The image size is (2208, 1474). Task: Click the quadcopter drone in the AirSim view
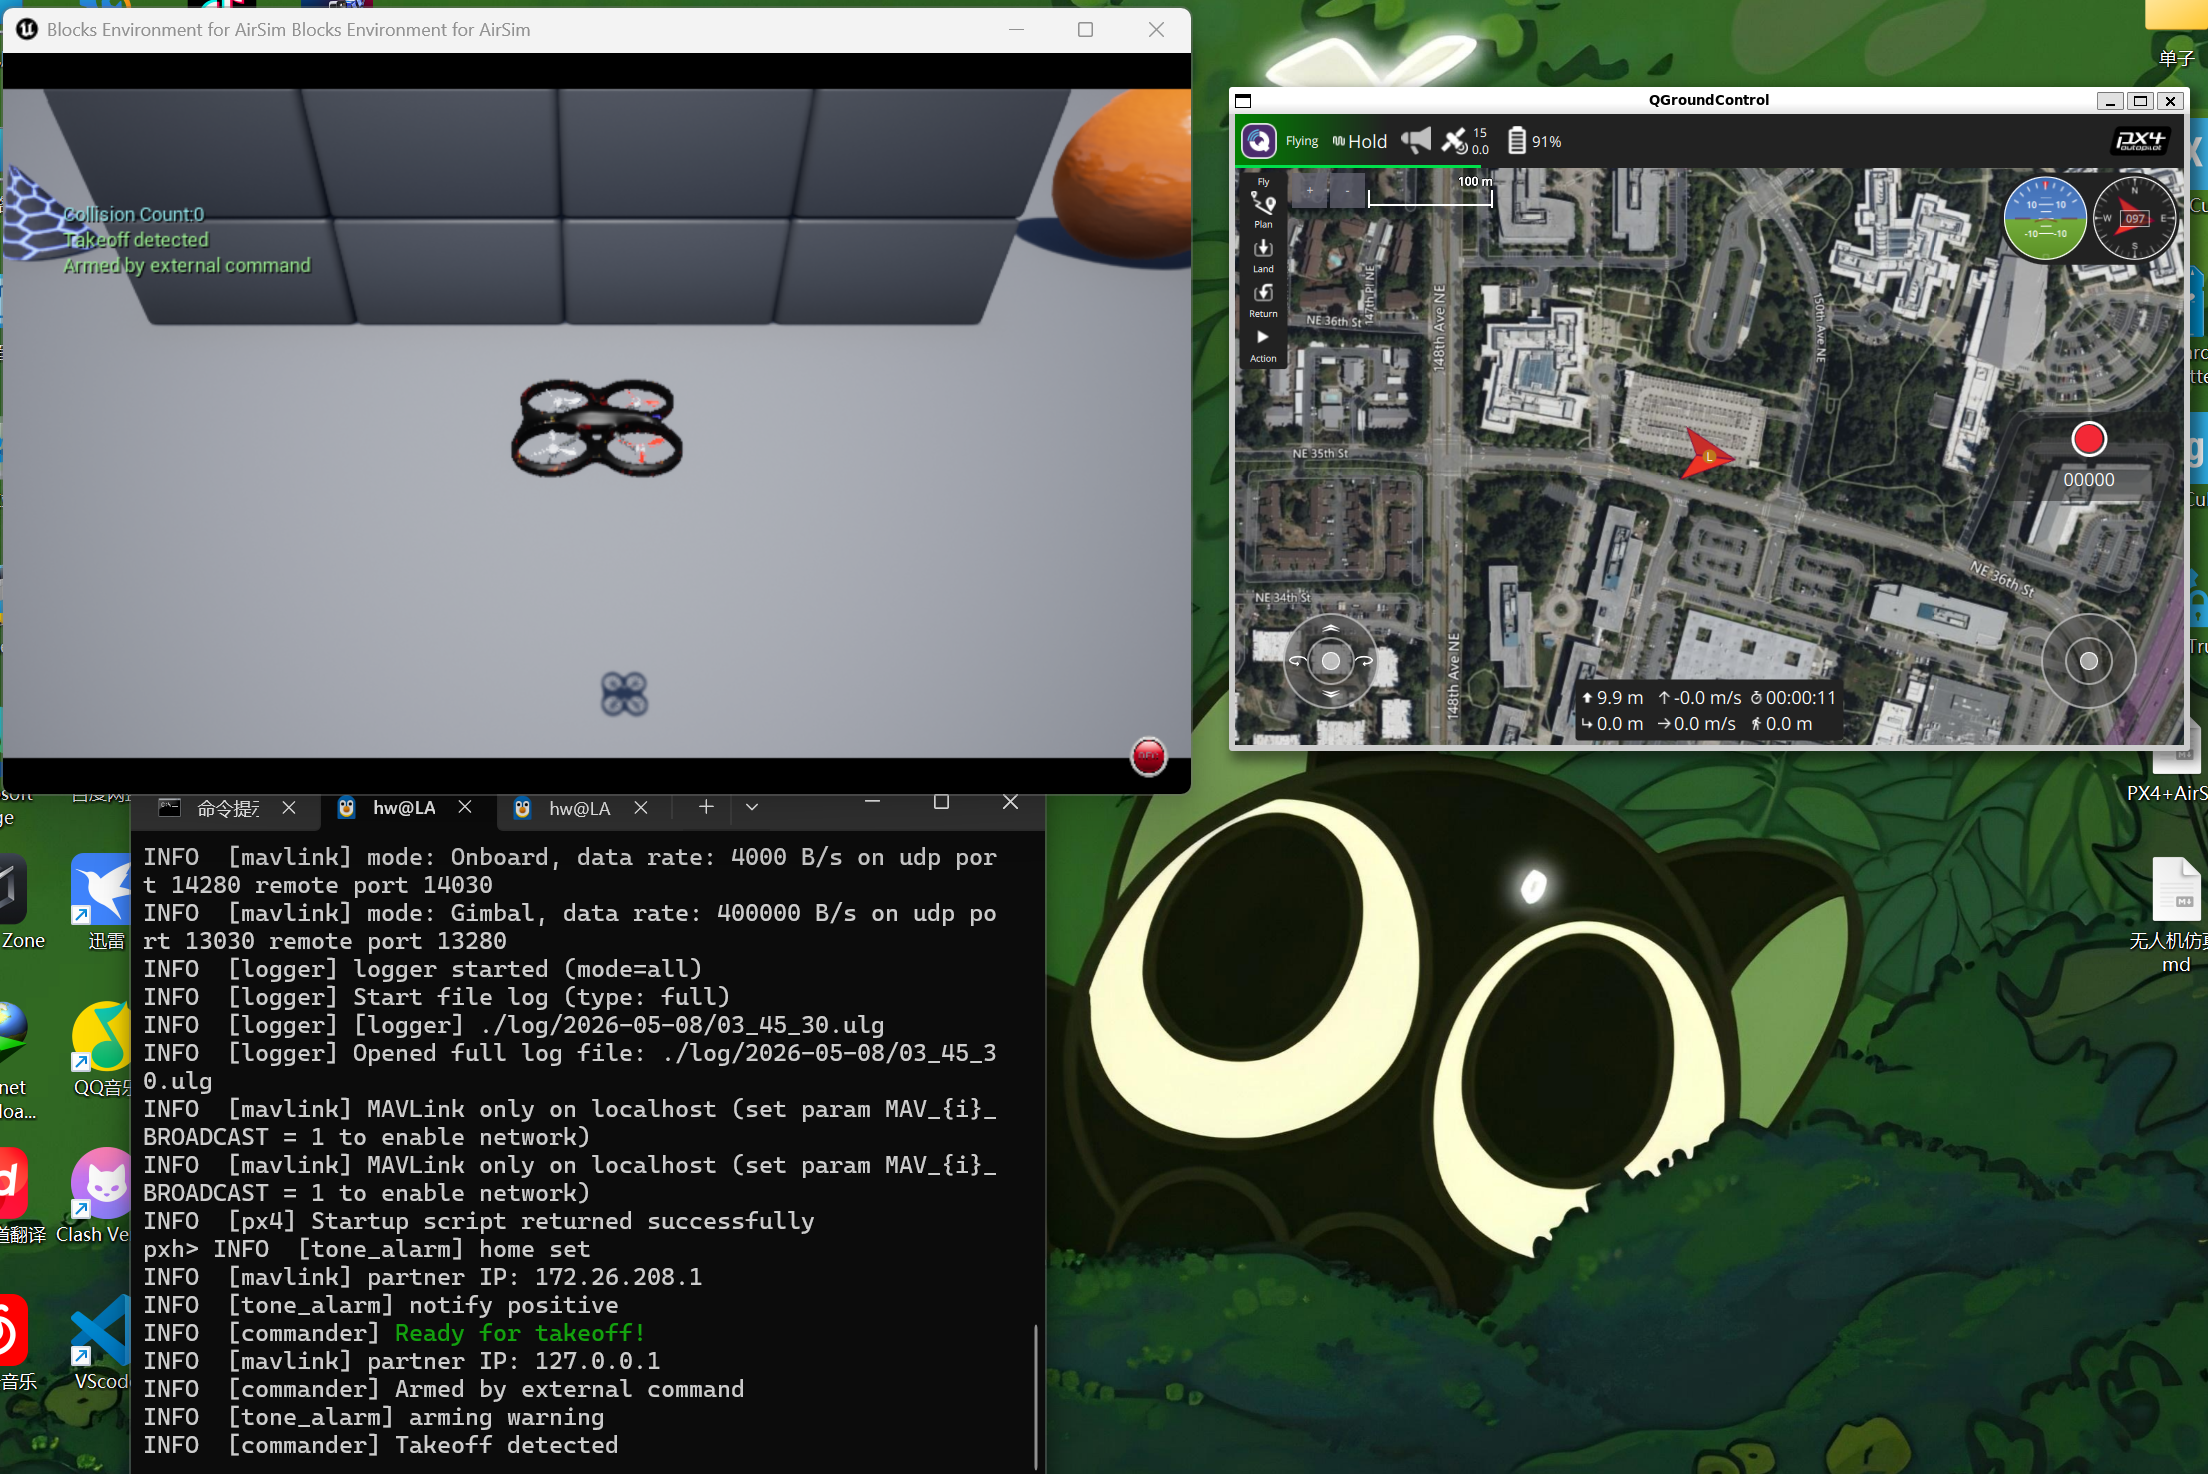pos(597,427)
